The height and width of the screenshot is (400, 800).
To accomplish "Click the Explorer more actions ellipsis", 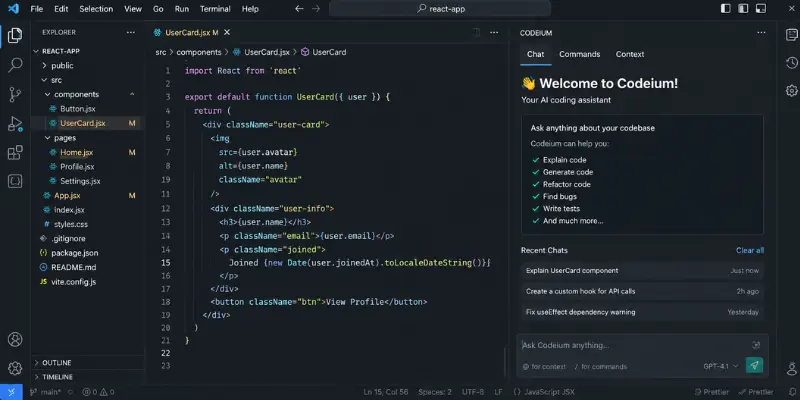I will click(131, 32).
